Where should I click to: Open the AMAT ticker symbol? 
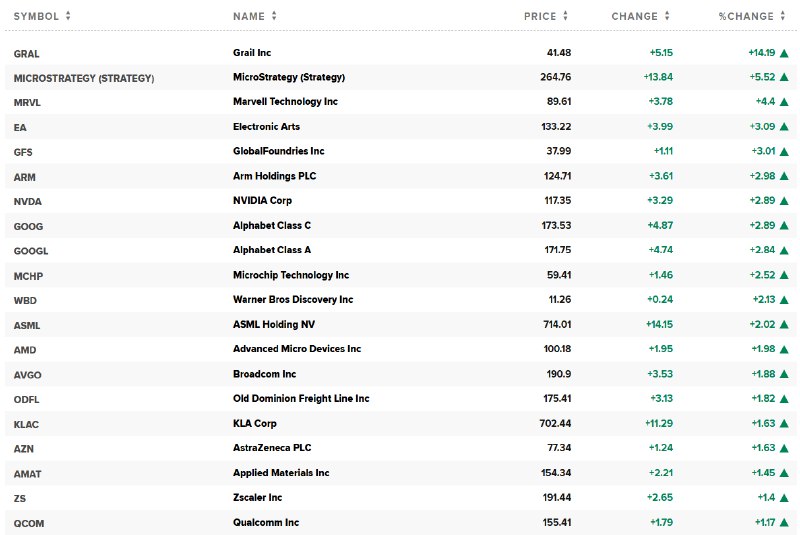pyautogui.click(x=27, y=474)
